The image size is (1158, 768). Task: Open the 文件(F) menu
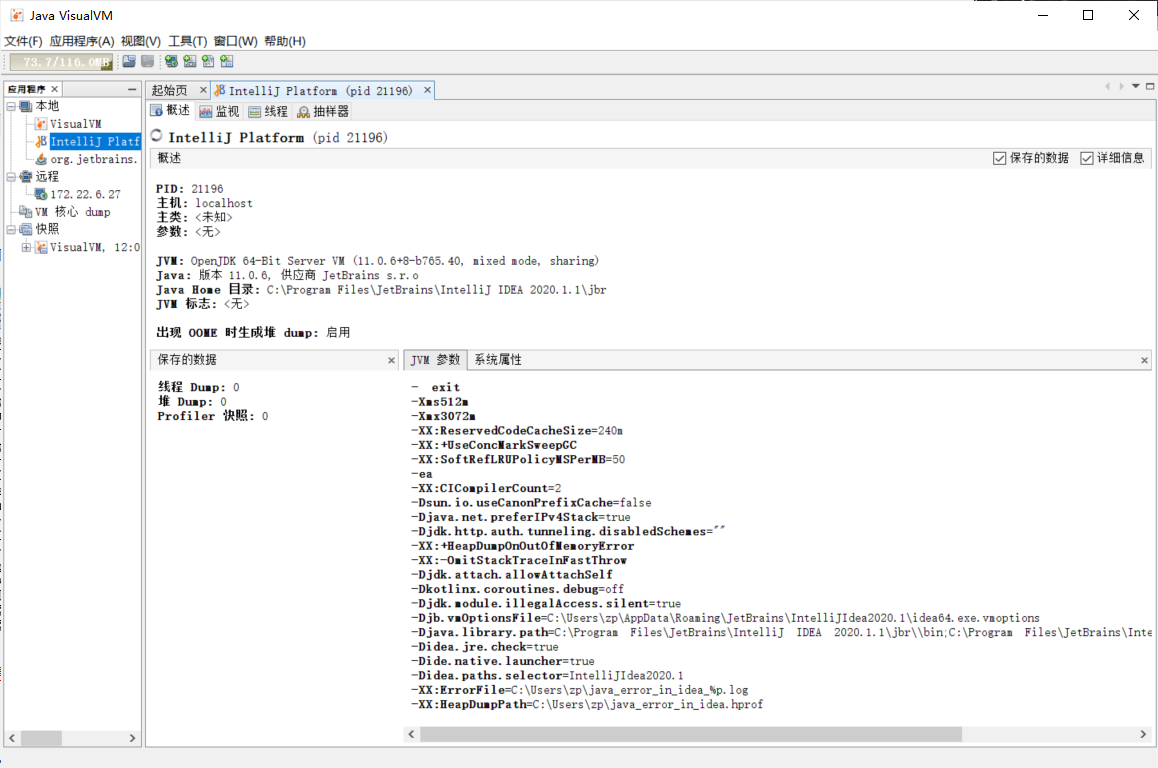24,41
